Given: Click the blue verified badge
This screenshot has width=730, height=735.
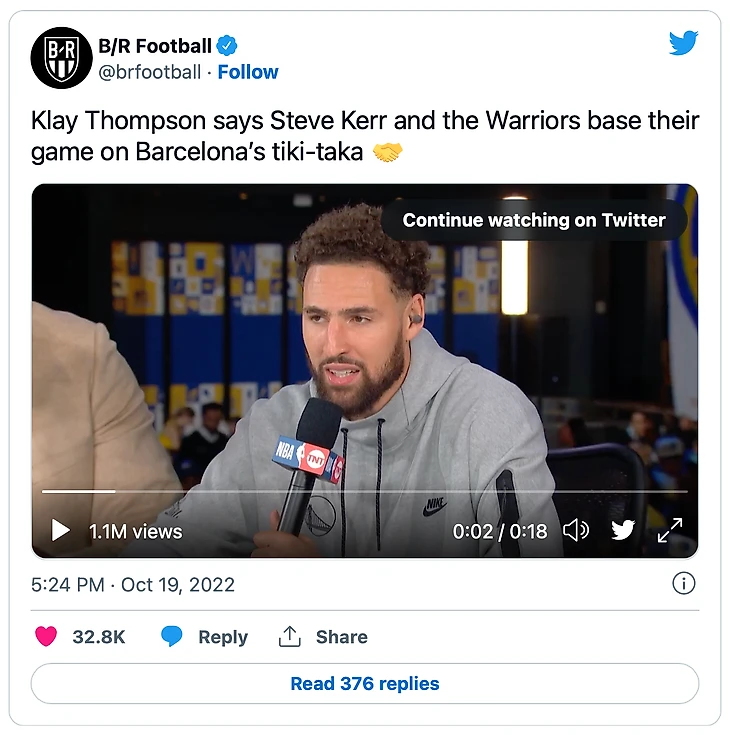Looking at the screenshot, I should tap(229, 46).
